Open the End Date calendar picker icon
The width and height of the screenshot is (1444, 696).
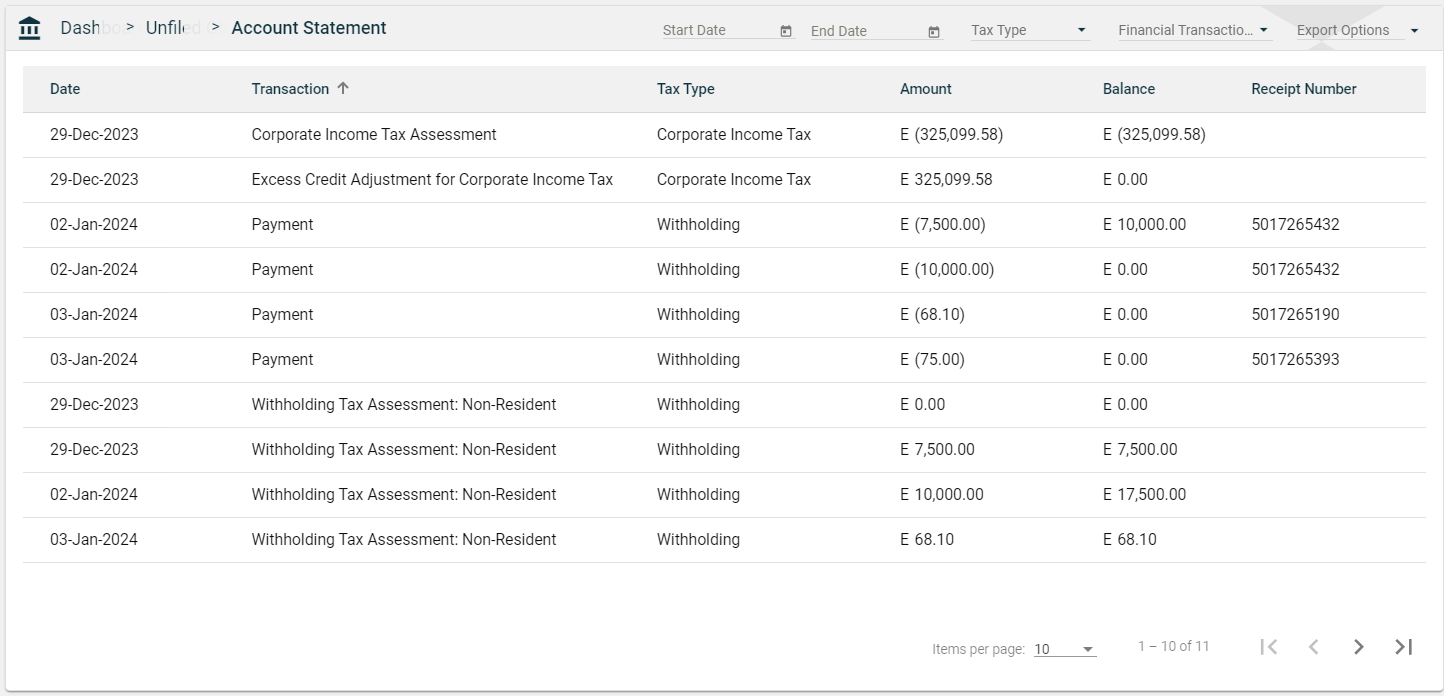point(934,32)
